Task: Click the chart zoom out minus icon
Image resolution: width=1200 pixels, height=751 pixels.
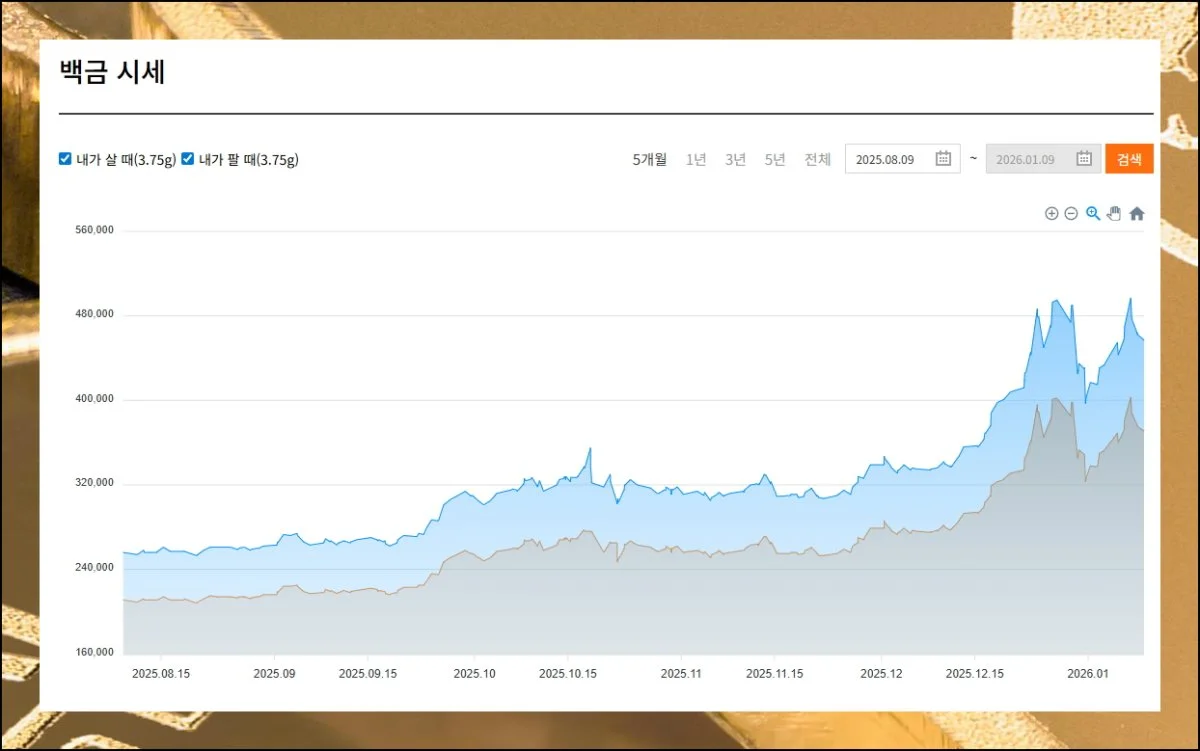Action: 1071,214
